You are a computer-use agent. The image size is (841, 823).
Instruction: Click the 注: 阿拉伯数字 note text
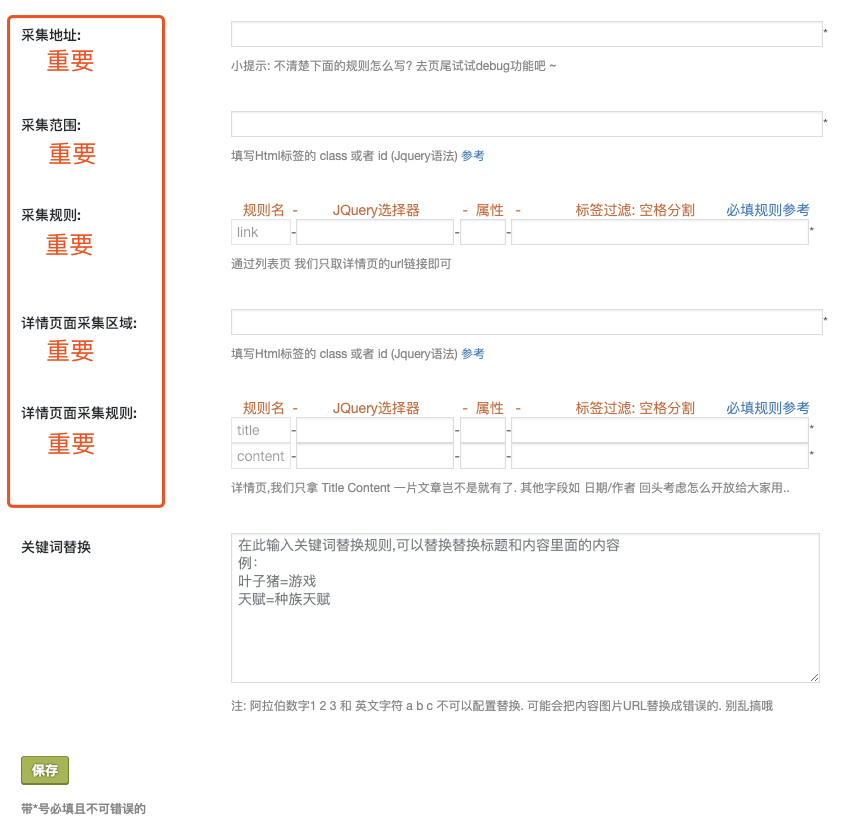(502, 706)
